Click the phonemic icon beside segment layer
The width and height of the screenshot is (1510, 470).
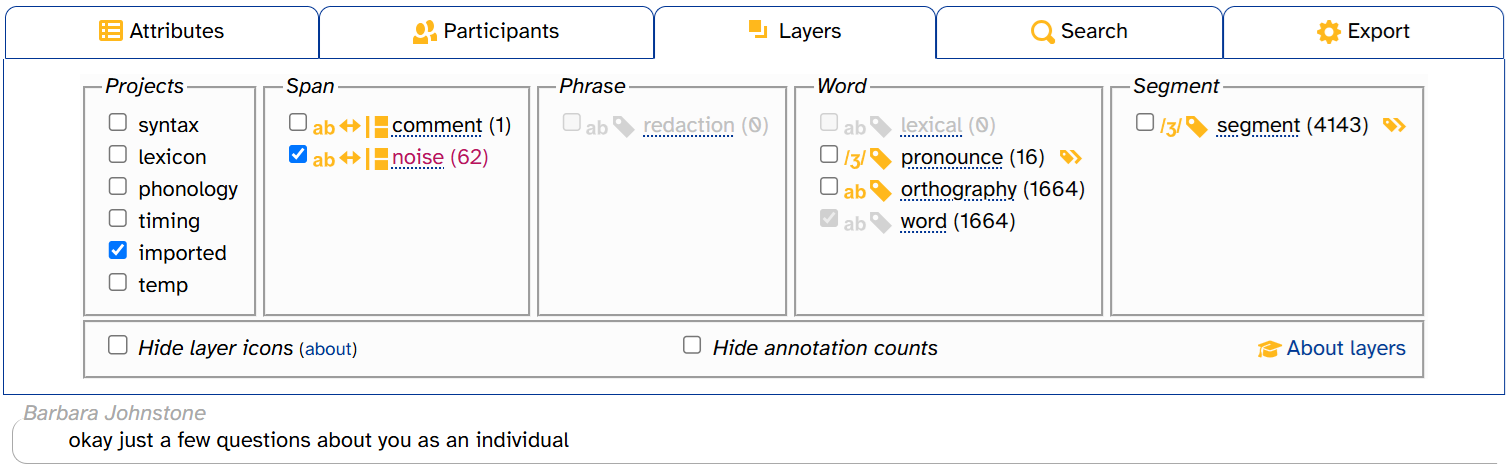coord(1171,126)
